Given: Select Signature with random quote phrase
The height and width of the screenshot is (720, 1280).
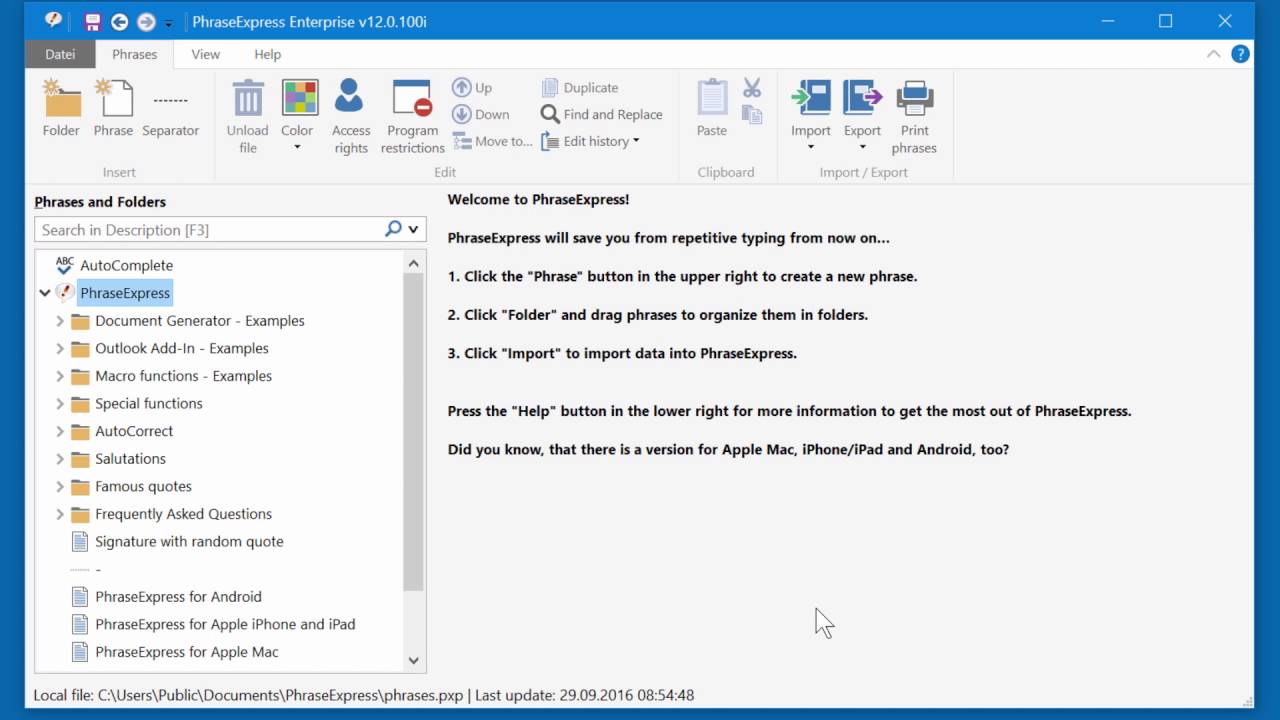Looking at the screenshot, I should [189, 541].
